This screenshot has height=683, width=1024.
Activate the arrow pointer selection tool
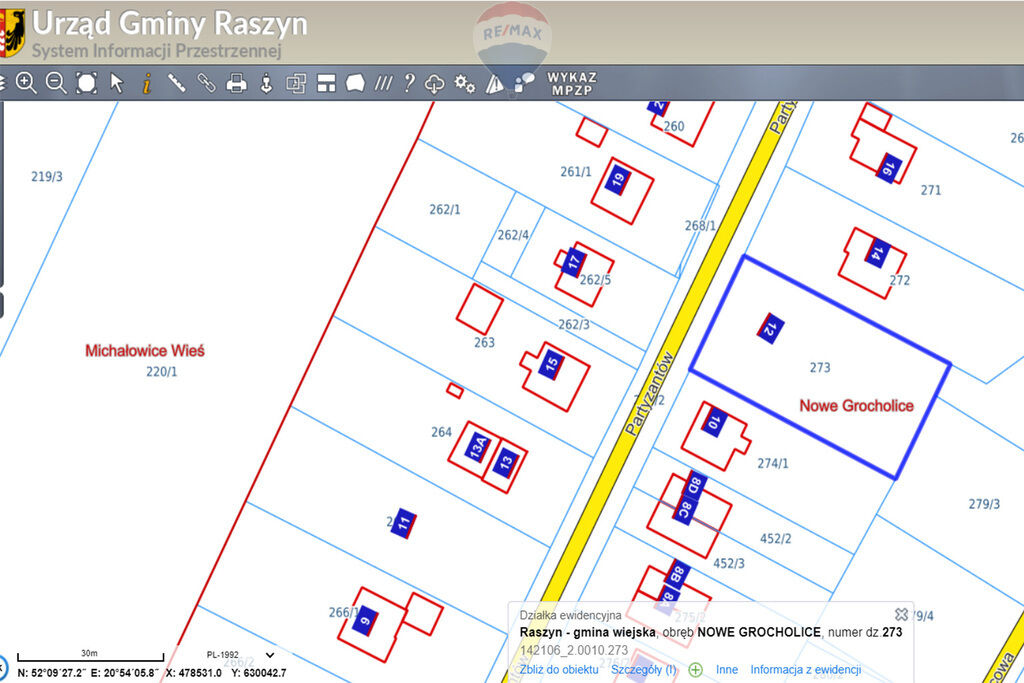pyautogui.click(x=117, y=83)
